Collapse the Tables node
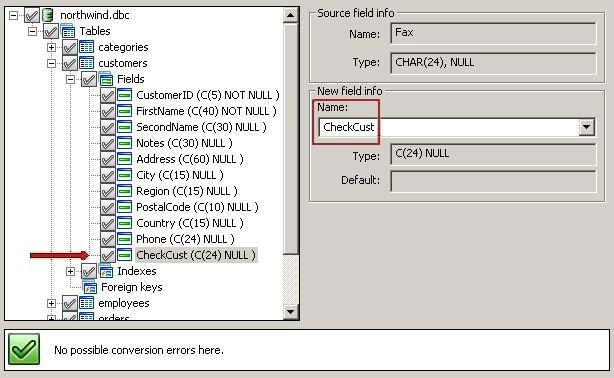Screen dimensions: 614x378 click(x=33, y=31)
